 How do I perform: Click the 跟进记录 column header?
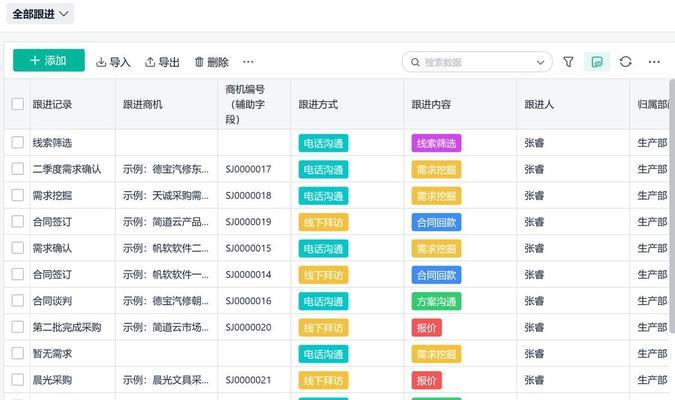coord(52,104)
